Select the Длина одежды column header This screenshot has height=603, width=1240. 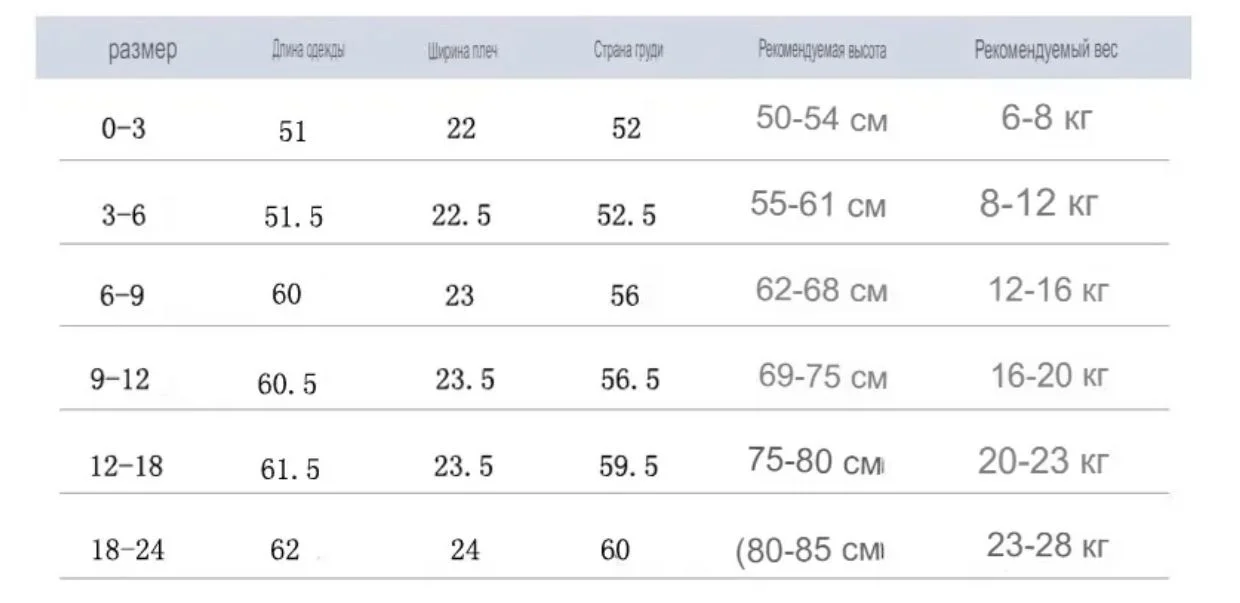pyautogui.click(x=308, y=51)
